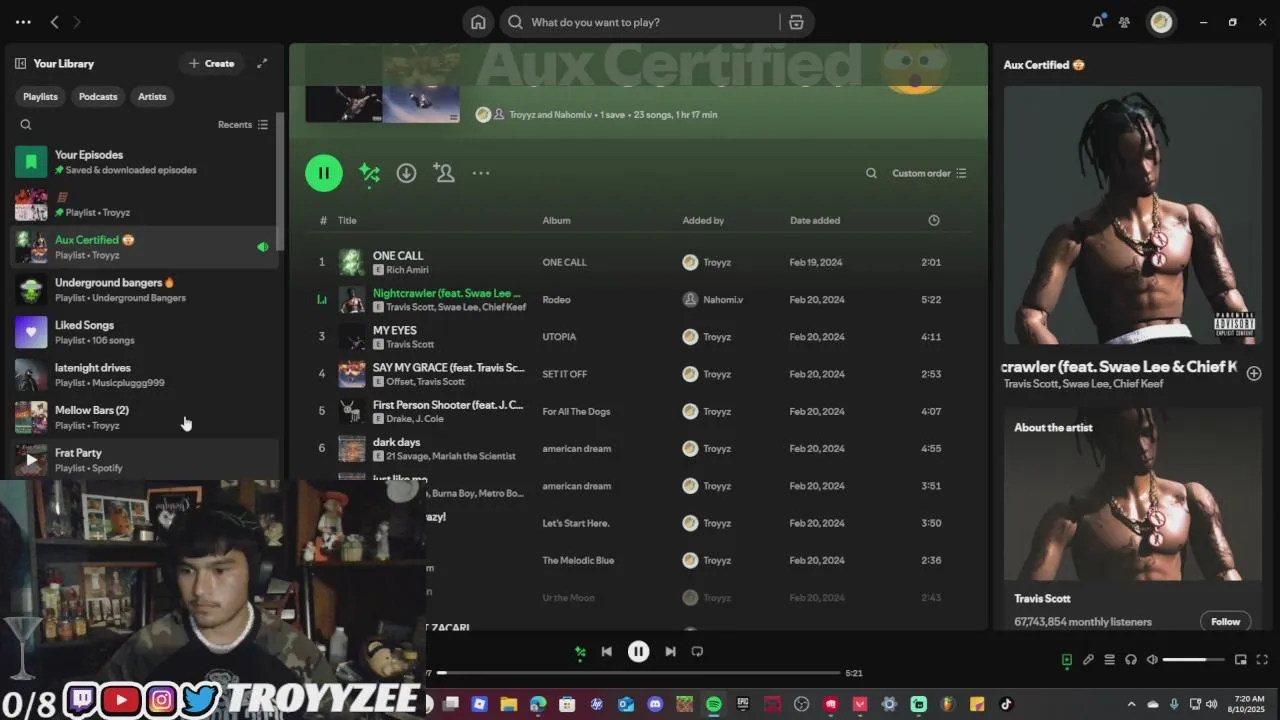The width and height of the screenshot is (1280, 720).
Task: Open UTOPIA album link
Action: [559, 337]
